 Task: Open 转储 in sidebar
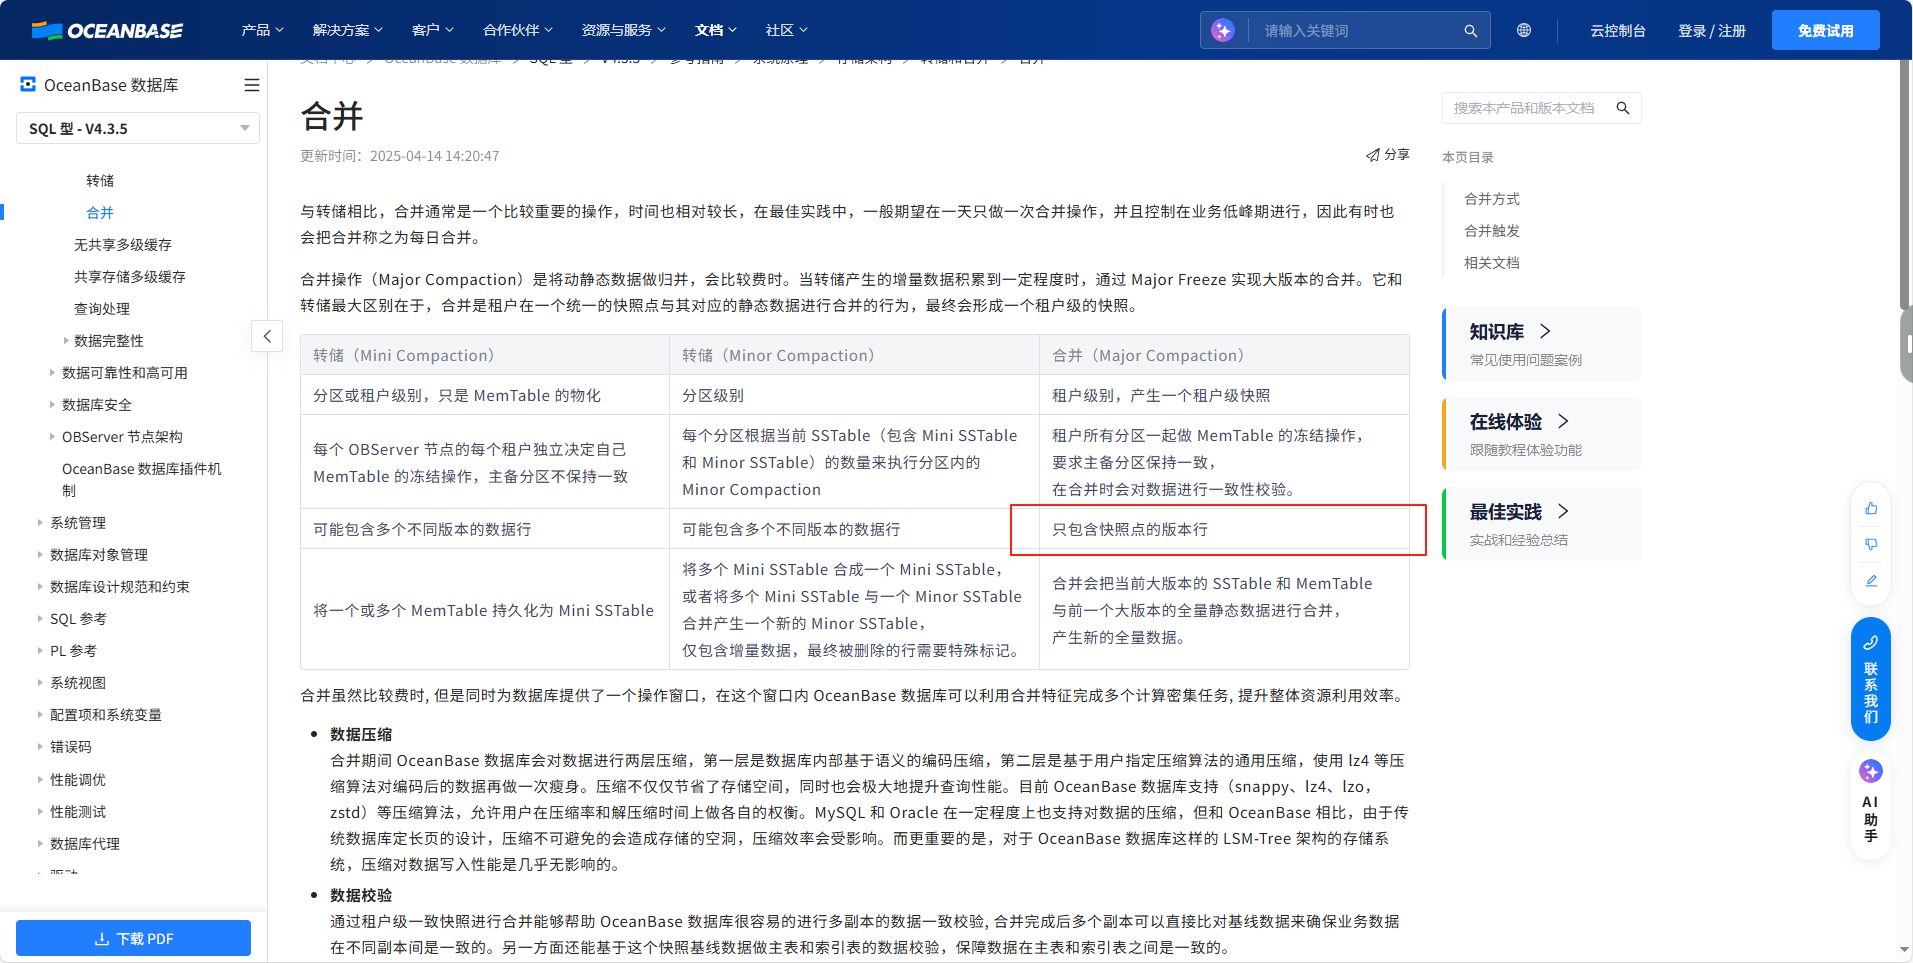click(100, 181)
